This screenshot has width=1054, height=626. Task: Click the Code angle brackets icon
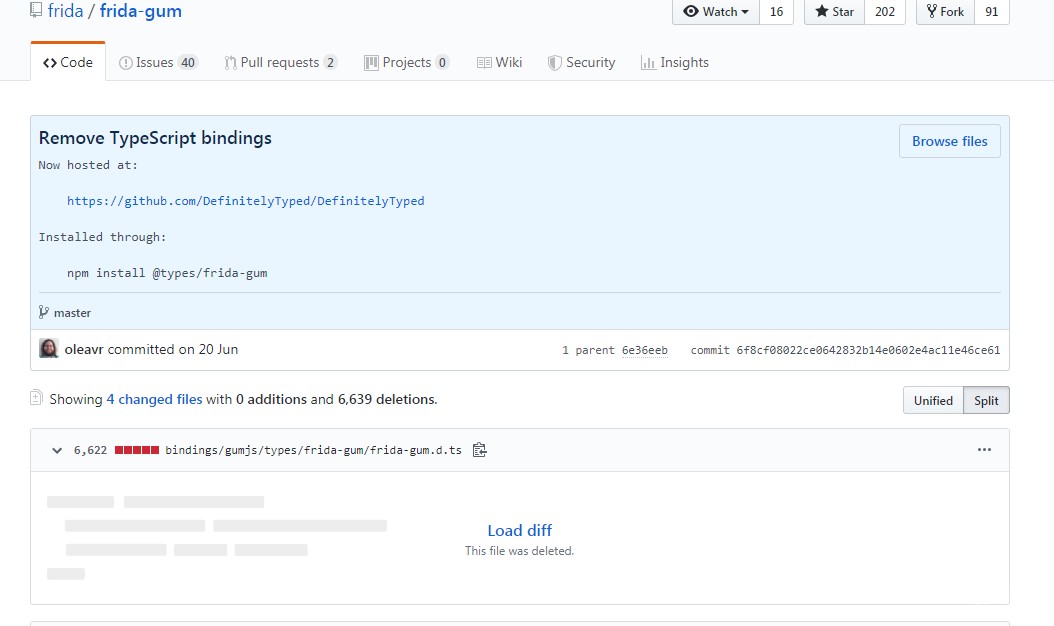point(50,63)
